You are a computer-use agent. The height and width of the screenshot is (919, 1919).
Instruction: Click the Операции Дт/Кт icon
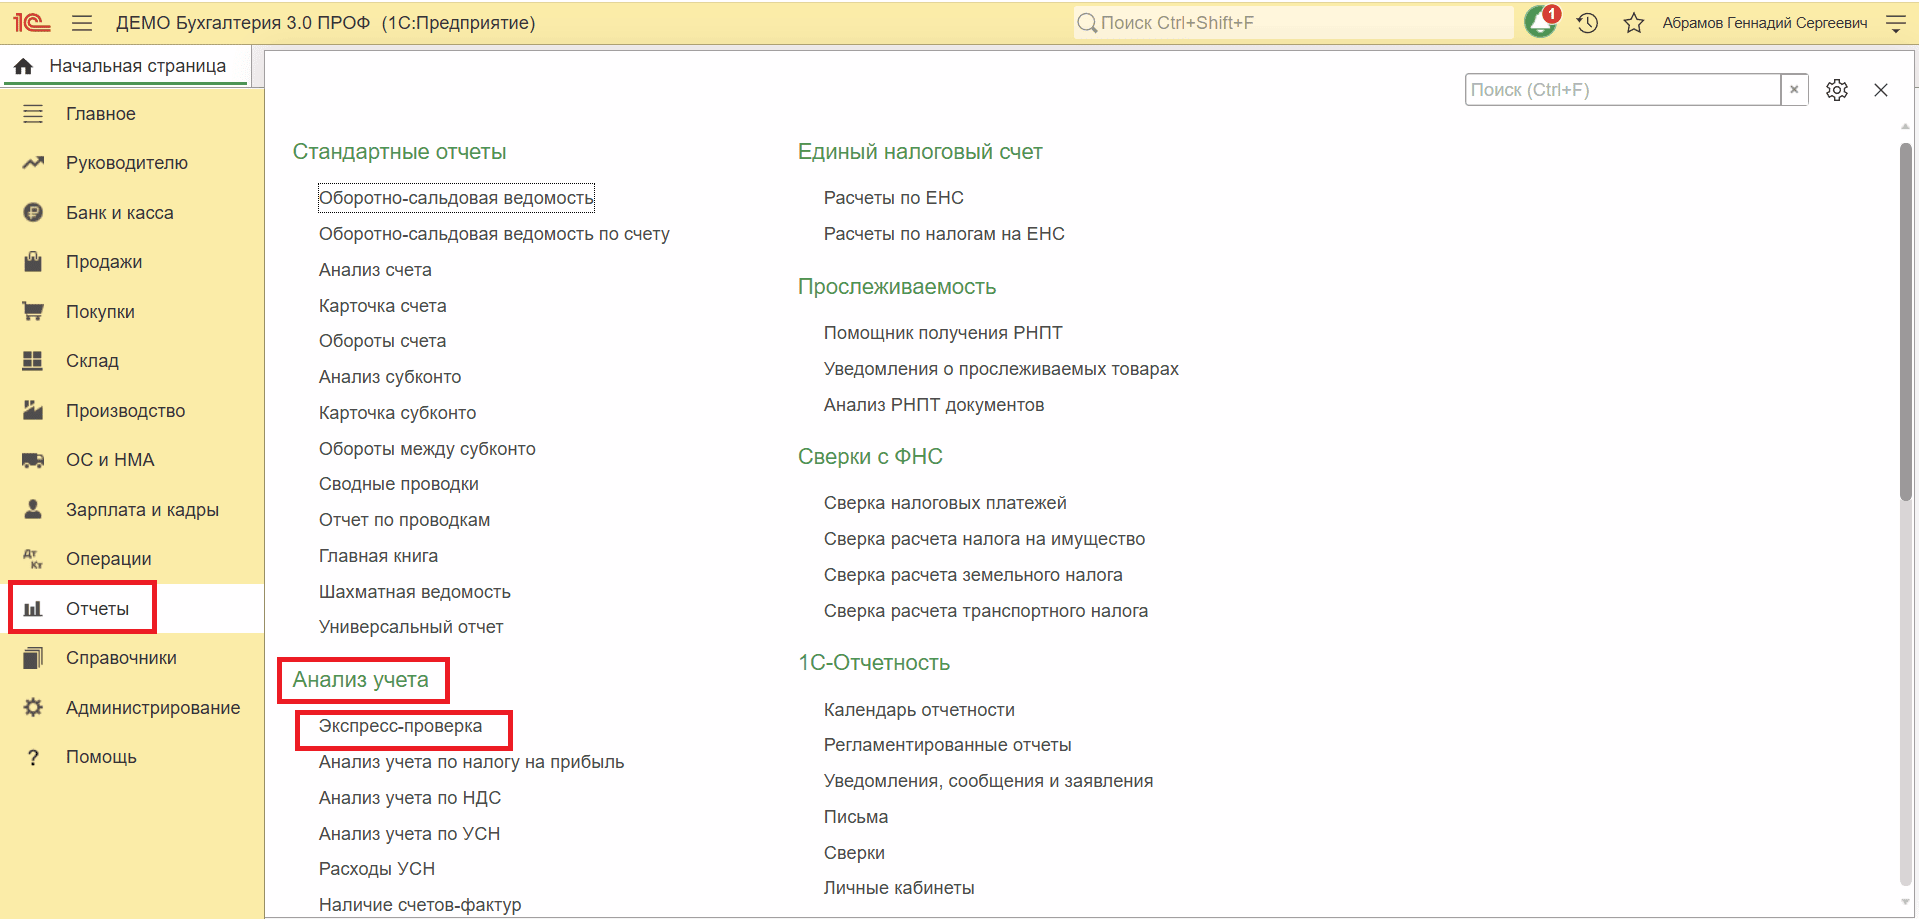pyautogui.click(x=33, y=559)
